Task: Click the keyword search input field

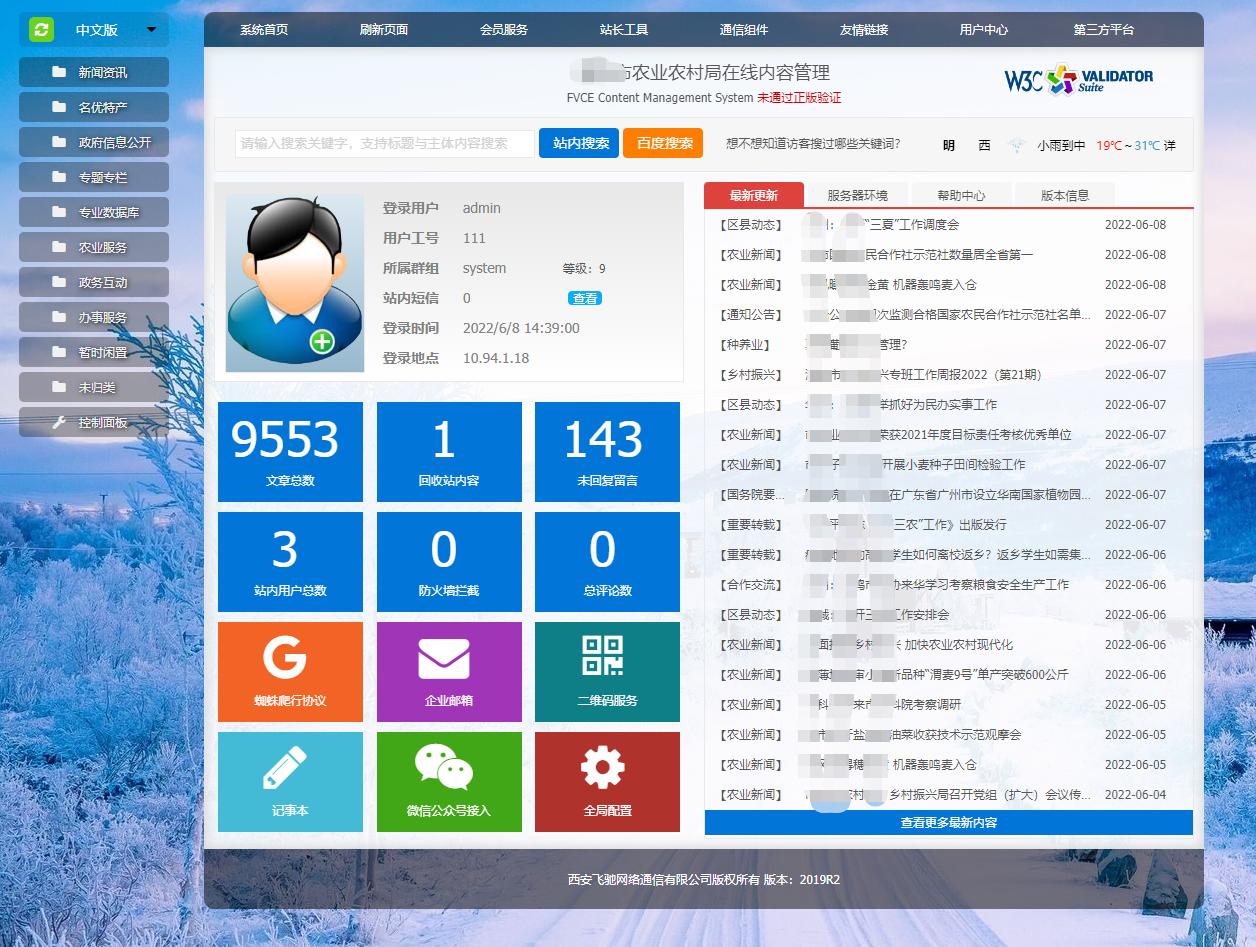Action: pyautogui.click(x=380, y=144)
